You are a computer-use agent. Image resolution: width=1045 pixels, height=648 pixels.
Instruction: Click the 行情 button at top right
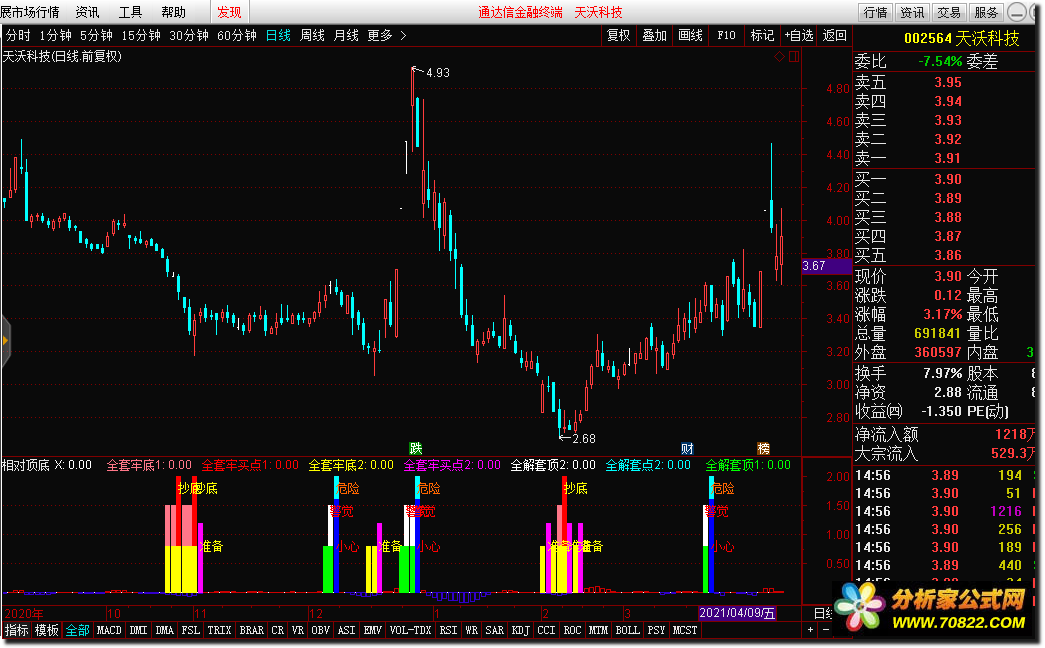[x=876, y=12]
